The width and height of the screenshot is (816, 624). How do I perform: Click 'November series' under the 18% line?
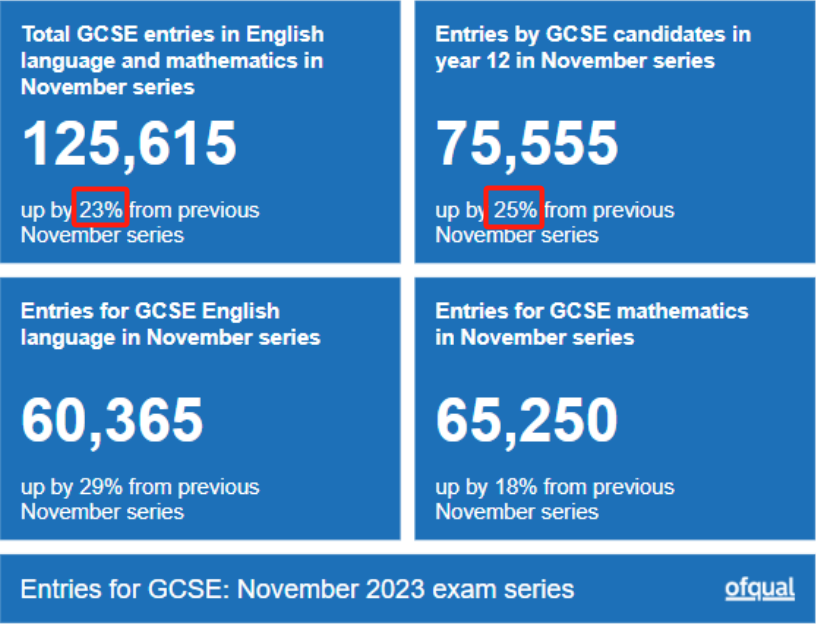(x=517, y=512)
